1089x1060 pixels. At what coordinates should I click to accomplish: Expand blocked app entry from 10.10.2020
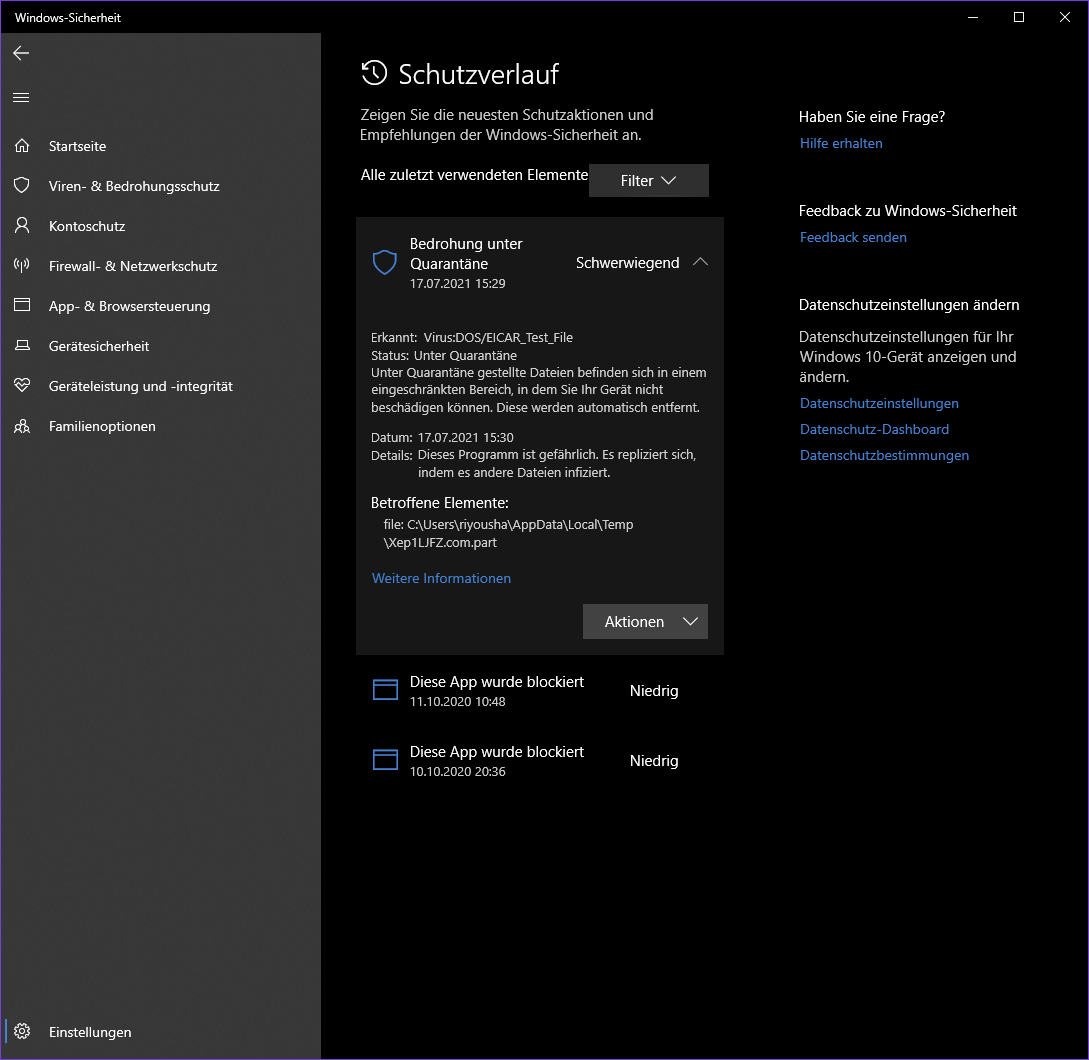tap(540, 761)
